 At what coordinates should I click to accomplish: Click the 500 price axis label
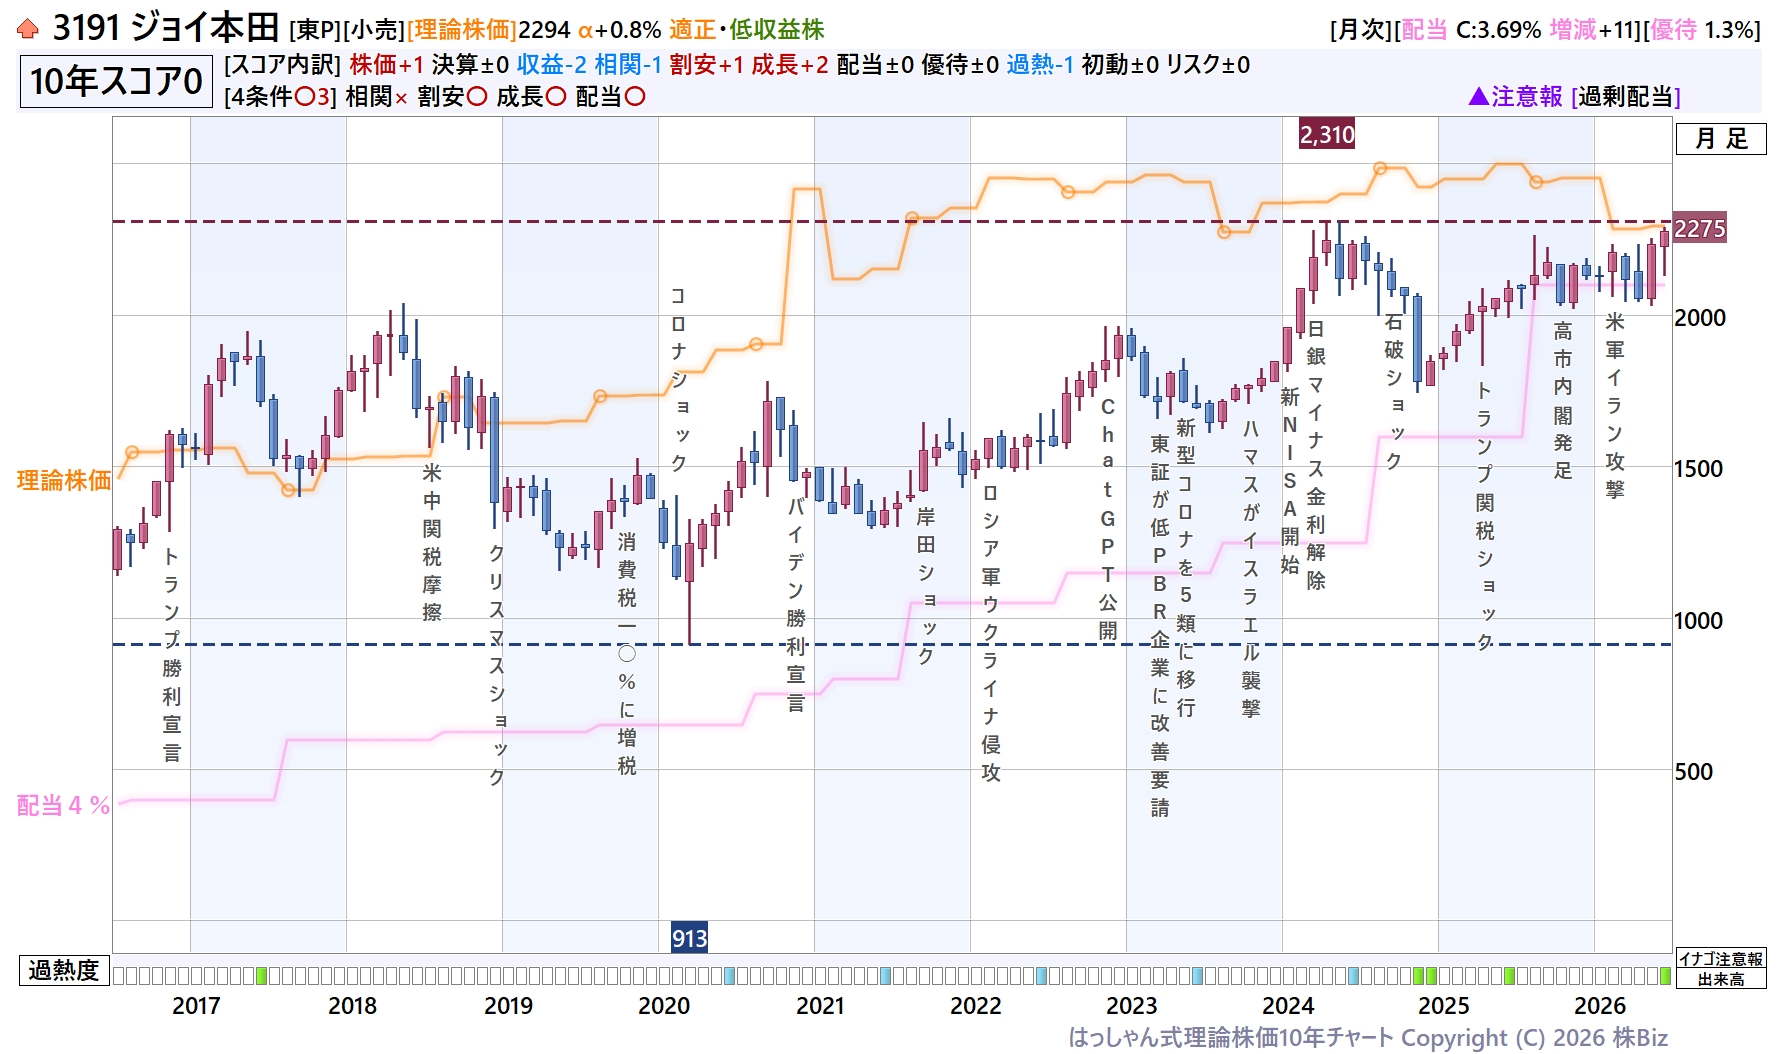tap(1694, 772)
